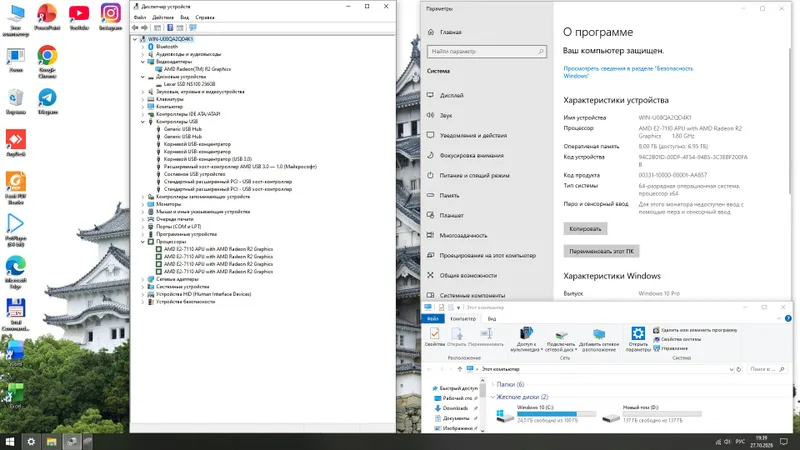Open Действие menu in Device Manager
The image size is (800, 450).
point(163,17)
